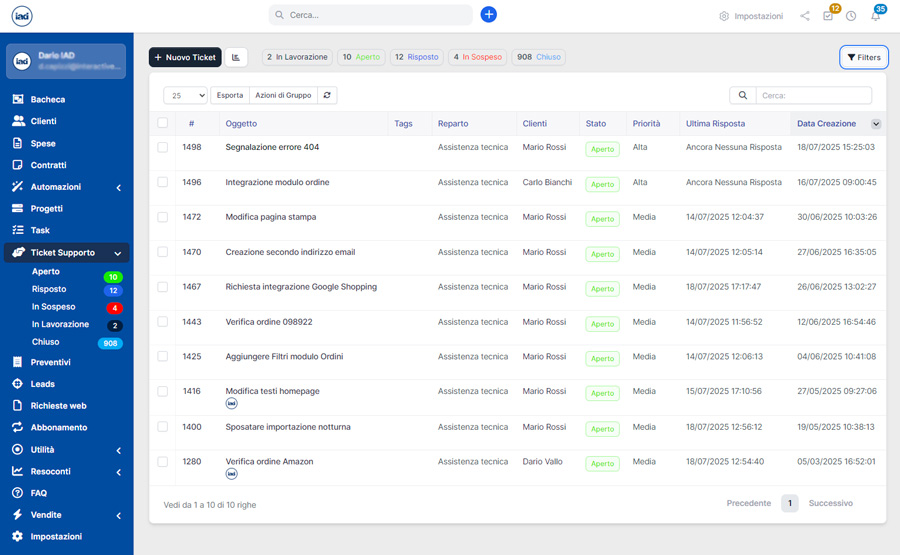Click the blue plus quick-add button

(488, 14)
